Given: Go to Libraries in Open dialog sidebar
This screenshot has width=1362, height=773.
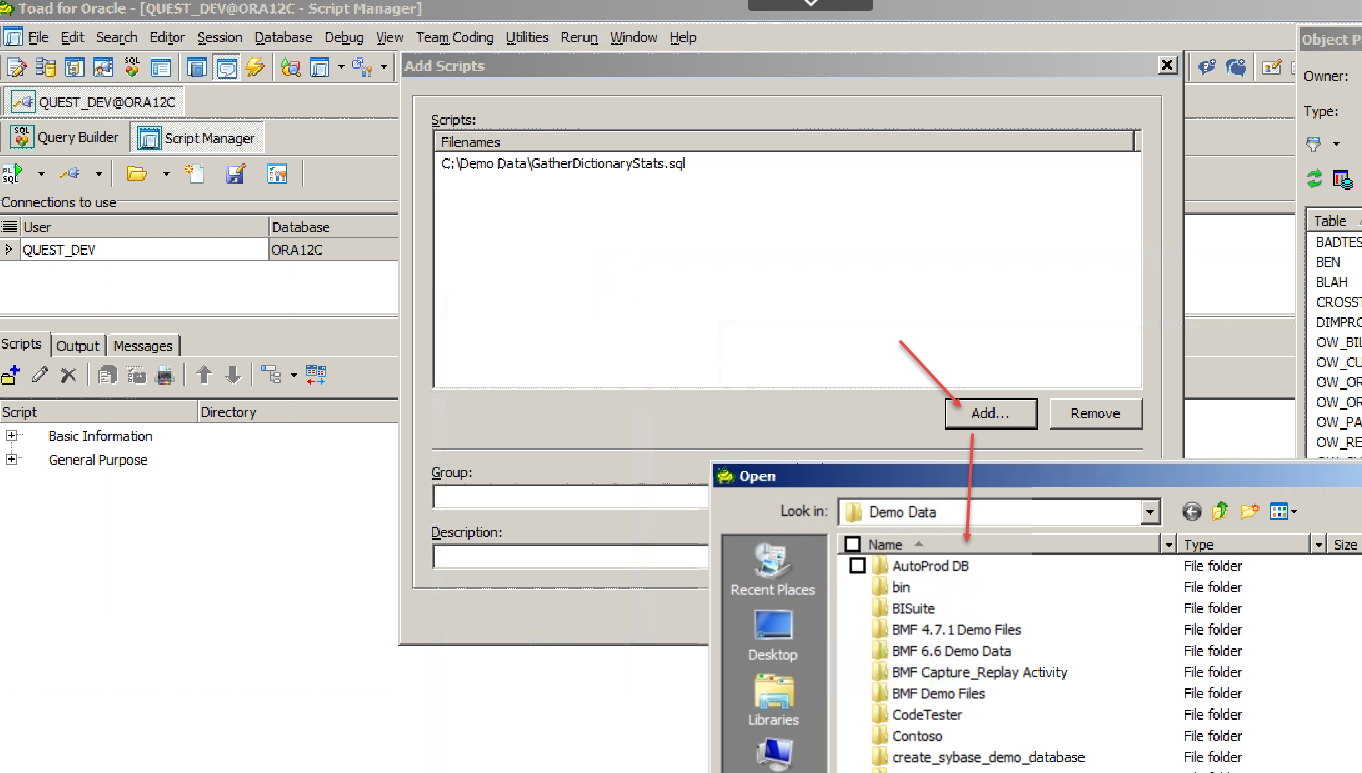Looking at the screenshot, I should coord(773,700).
